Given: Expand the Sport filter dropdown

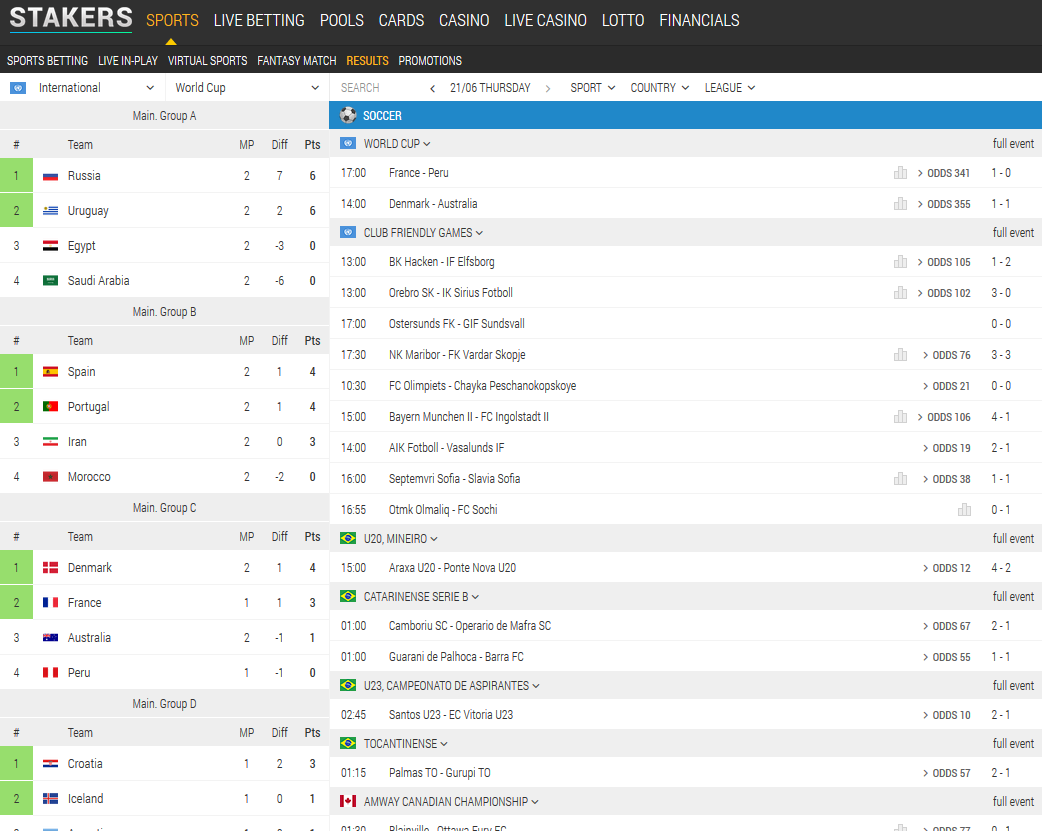Looking at the screenshot, I should click(x=593, y=88).
